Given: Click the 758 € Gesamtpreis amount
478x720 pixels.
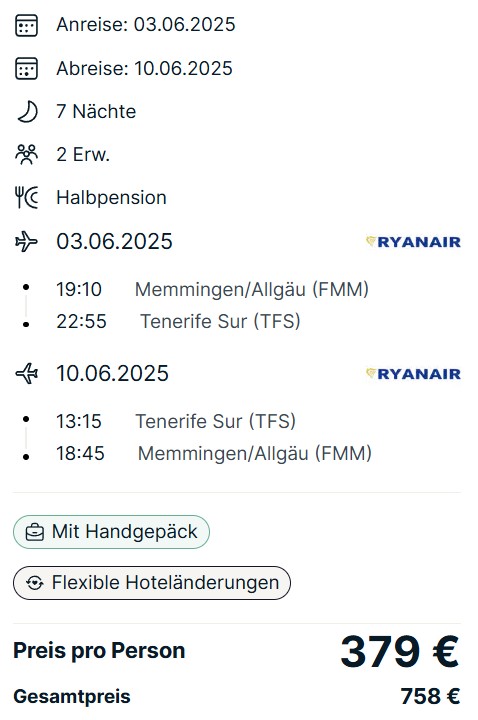Looking at the screenshot, I should [430, 696].
